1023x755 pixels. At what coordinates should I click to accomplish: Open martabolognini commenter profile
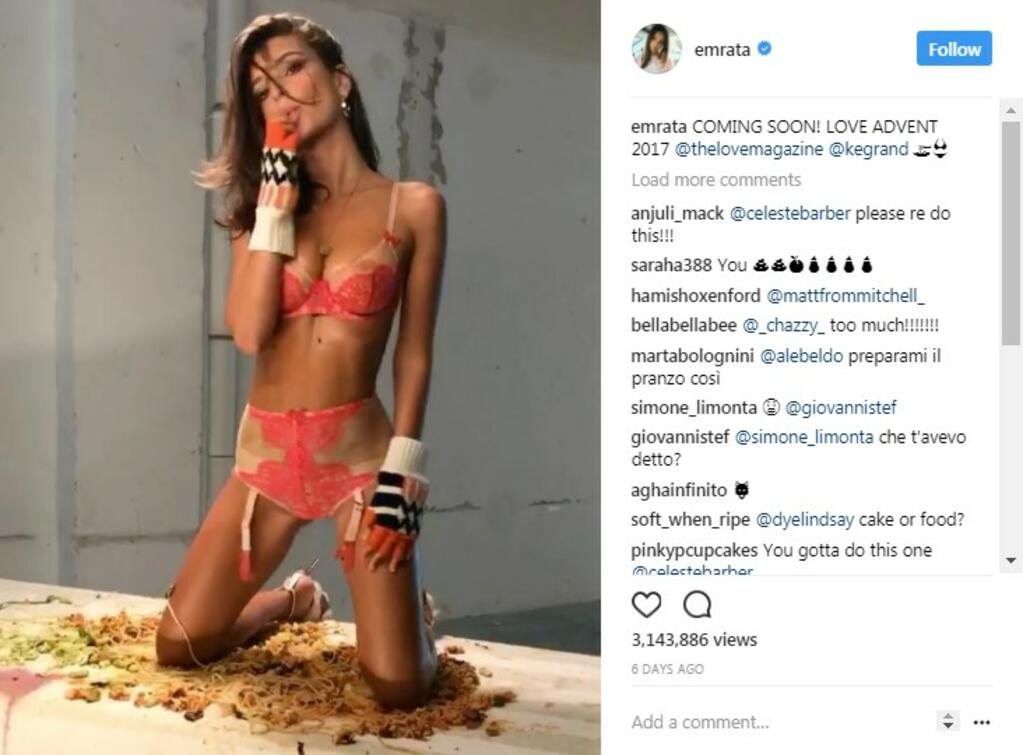pyautogui.click(x=692, y=356)
